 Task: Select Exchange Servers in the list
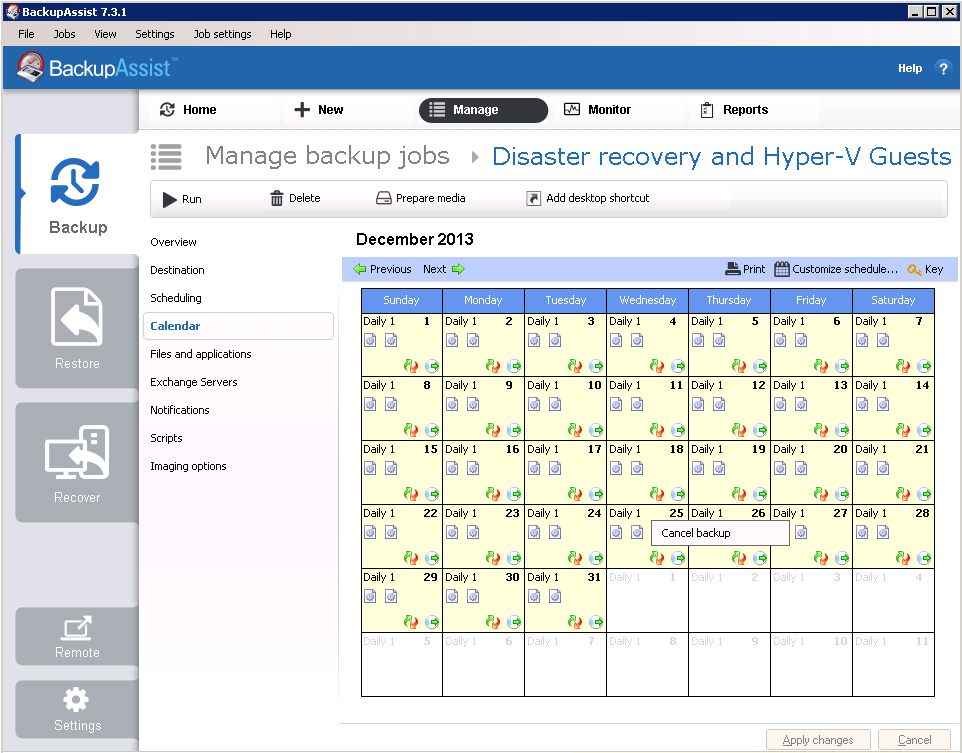194,382
